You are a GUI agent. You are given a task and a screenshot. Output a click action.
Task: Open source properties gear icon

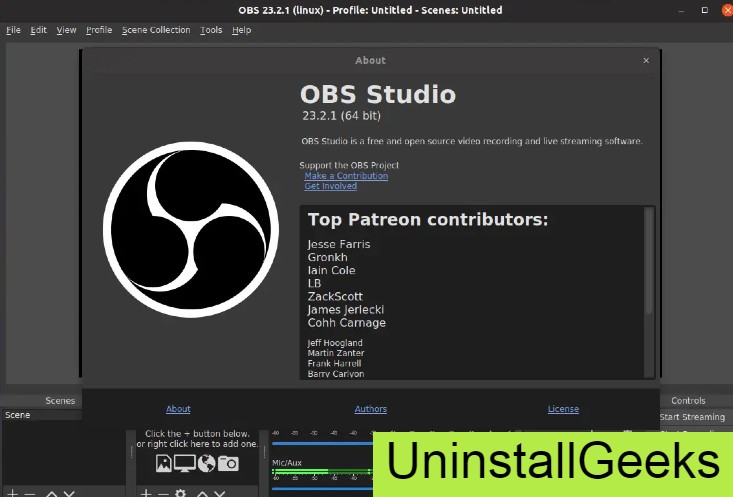(x=180, y=493)
